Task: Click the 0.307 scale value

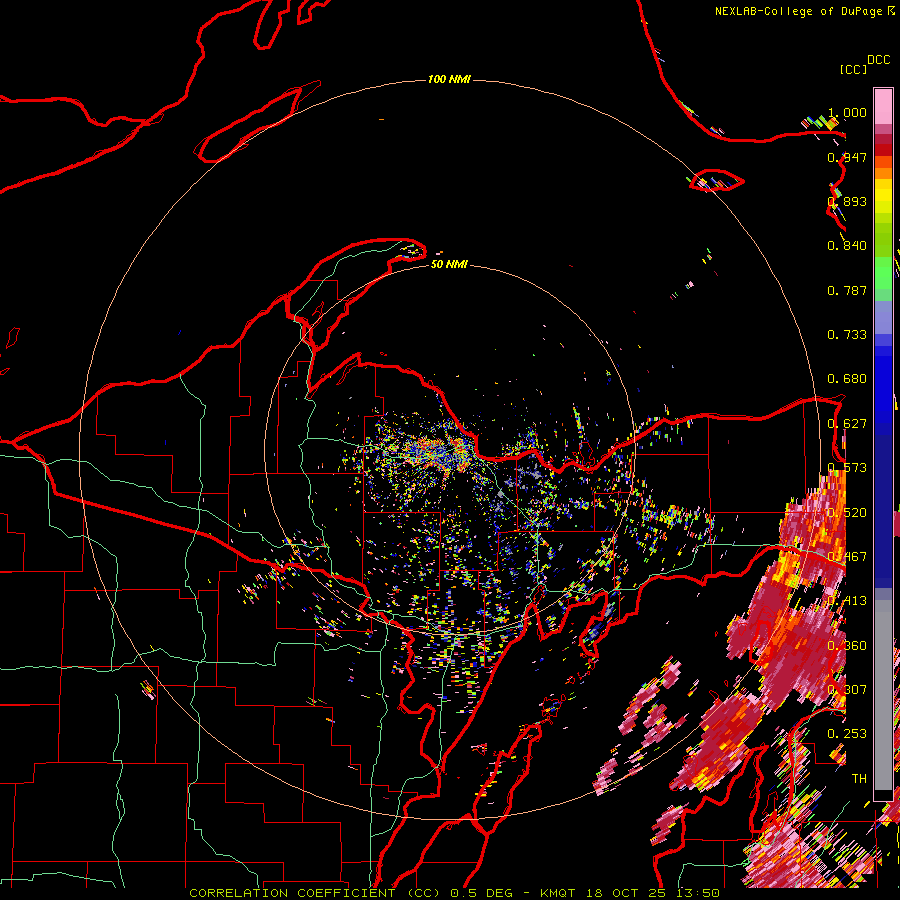Action: coord(847,690)
